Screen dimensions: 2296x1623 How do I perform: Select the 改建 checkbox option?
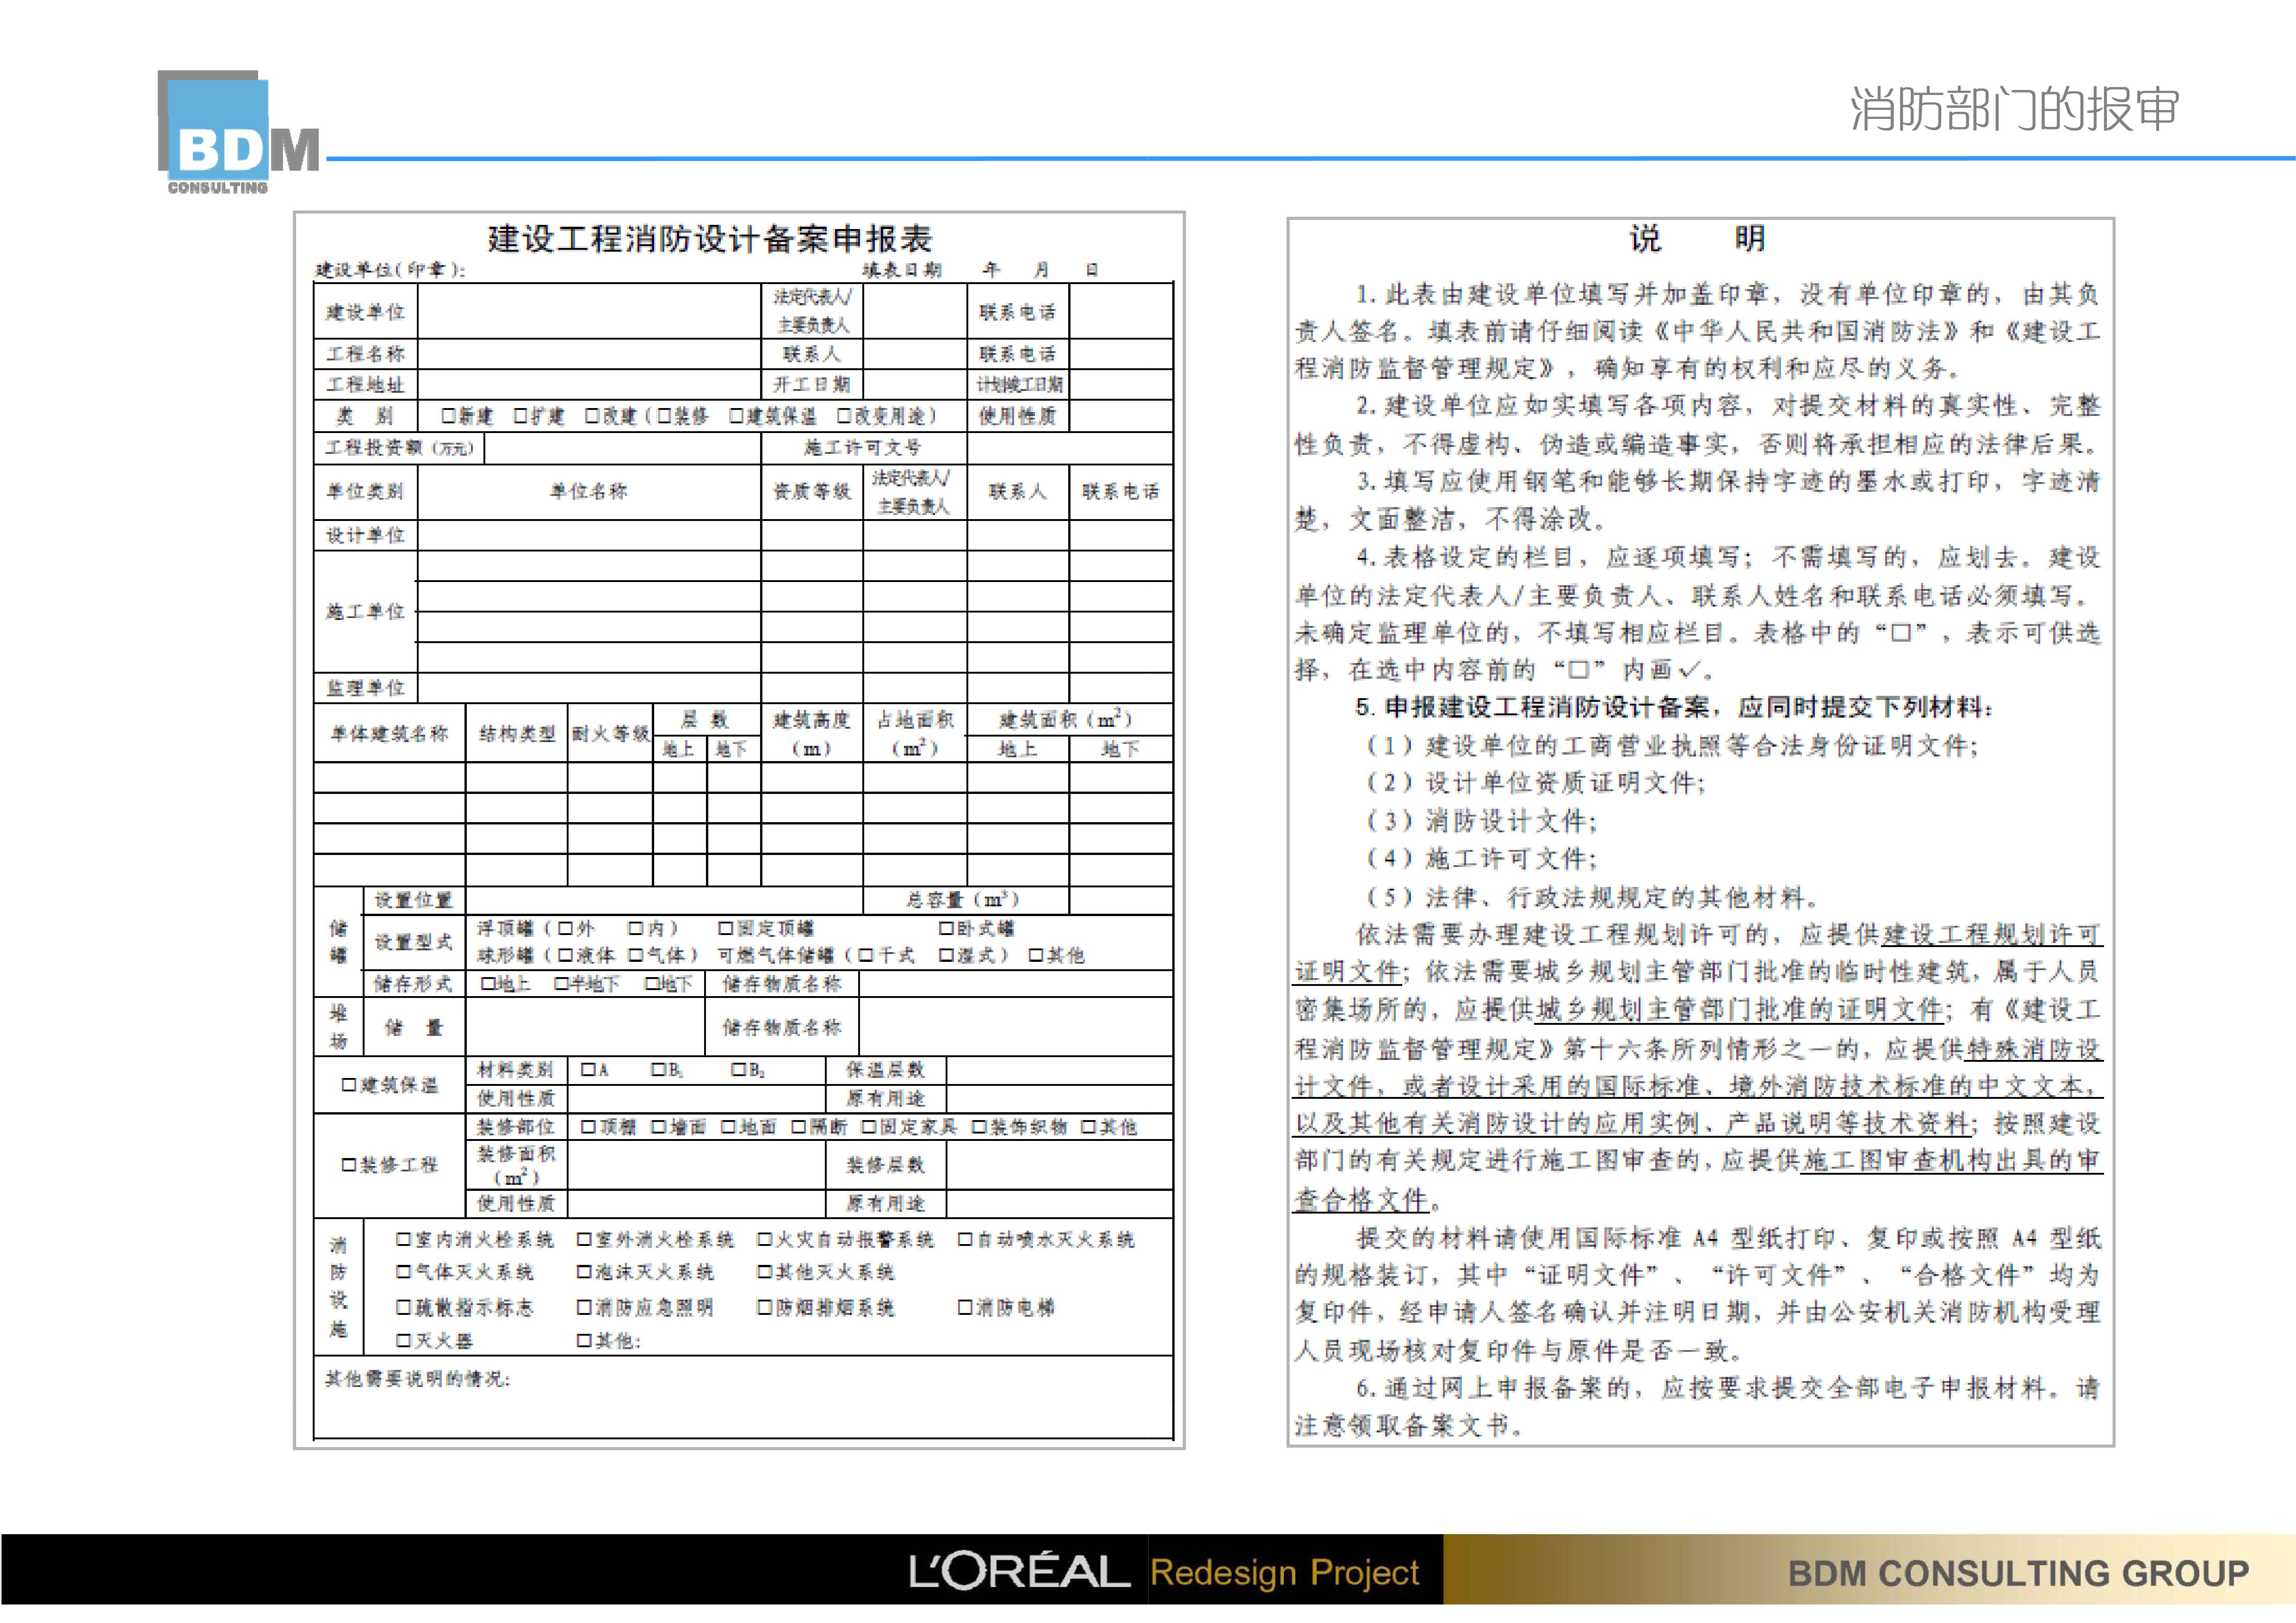click(591, 416)
